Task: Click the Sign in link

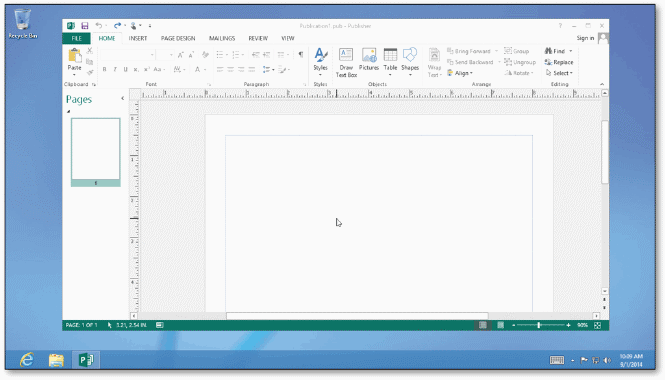Action: pos(585,38)
